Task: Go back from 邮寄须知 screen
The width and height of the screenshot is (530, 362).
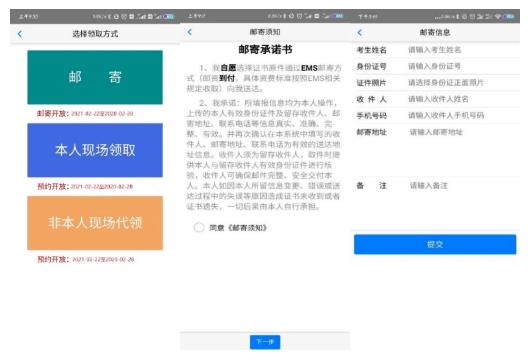Action: click(190, 32)
